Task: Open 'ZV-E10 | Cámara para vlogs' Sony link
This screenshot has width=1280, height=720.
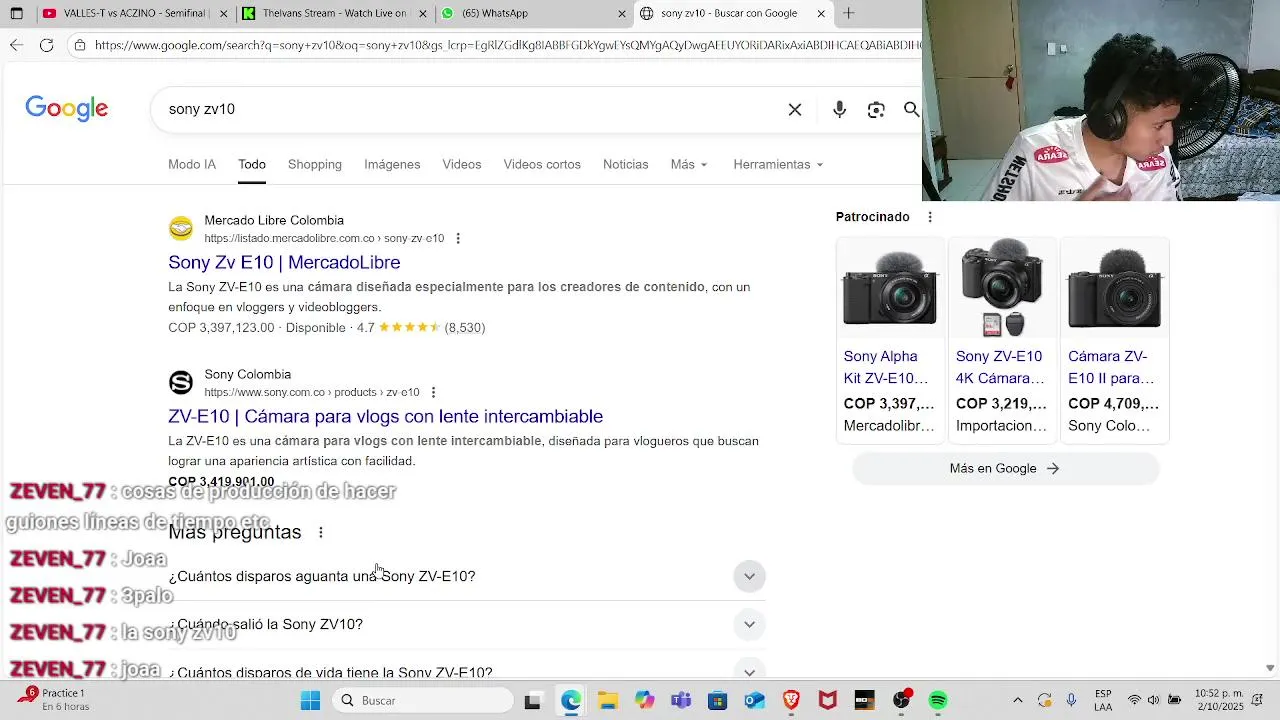Action: 385,417
